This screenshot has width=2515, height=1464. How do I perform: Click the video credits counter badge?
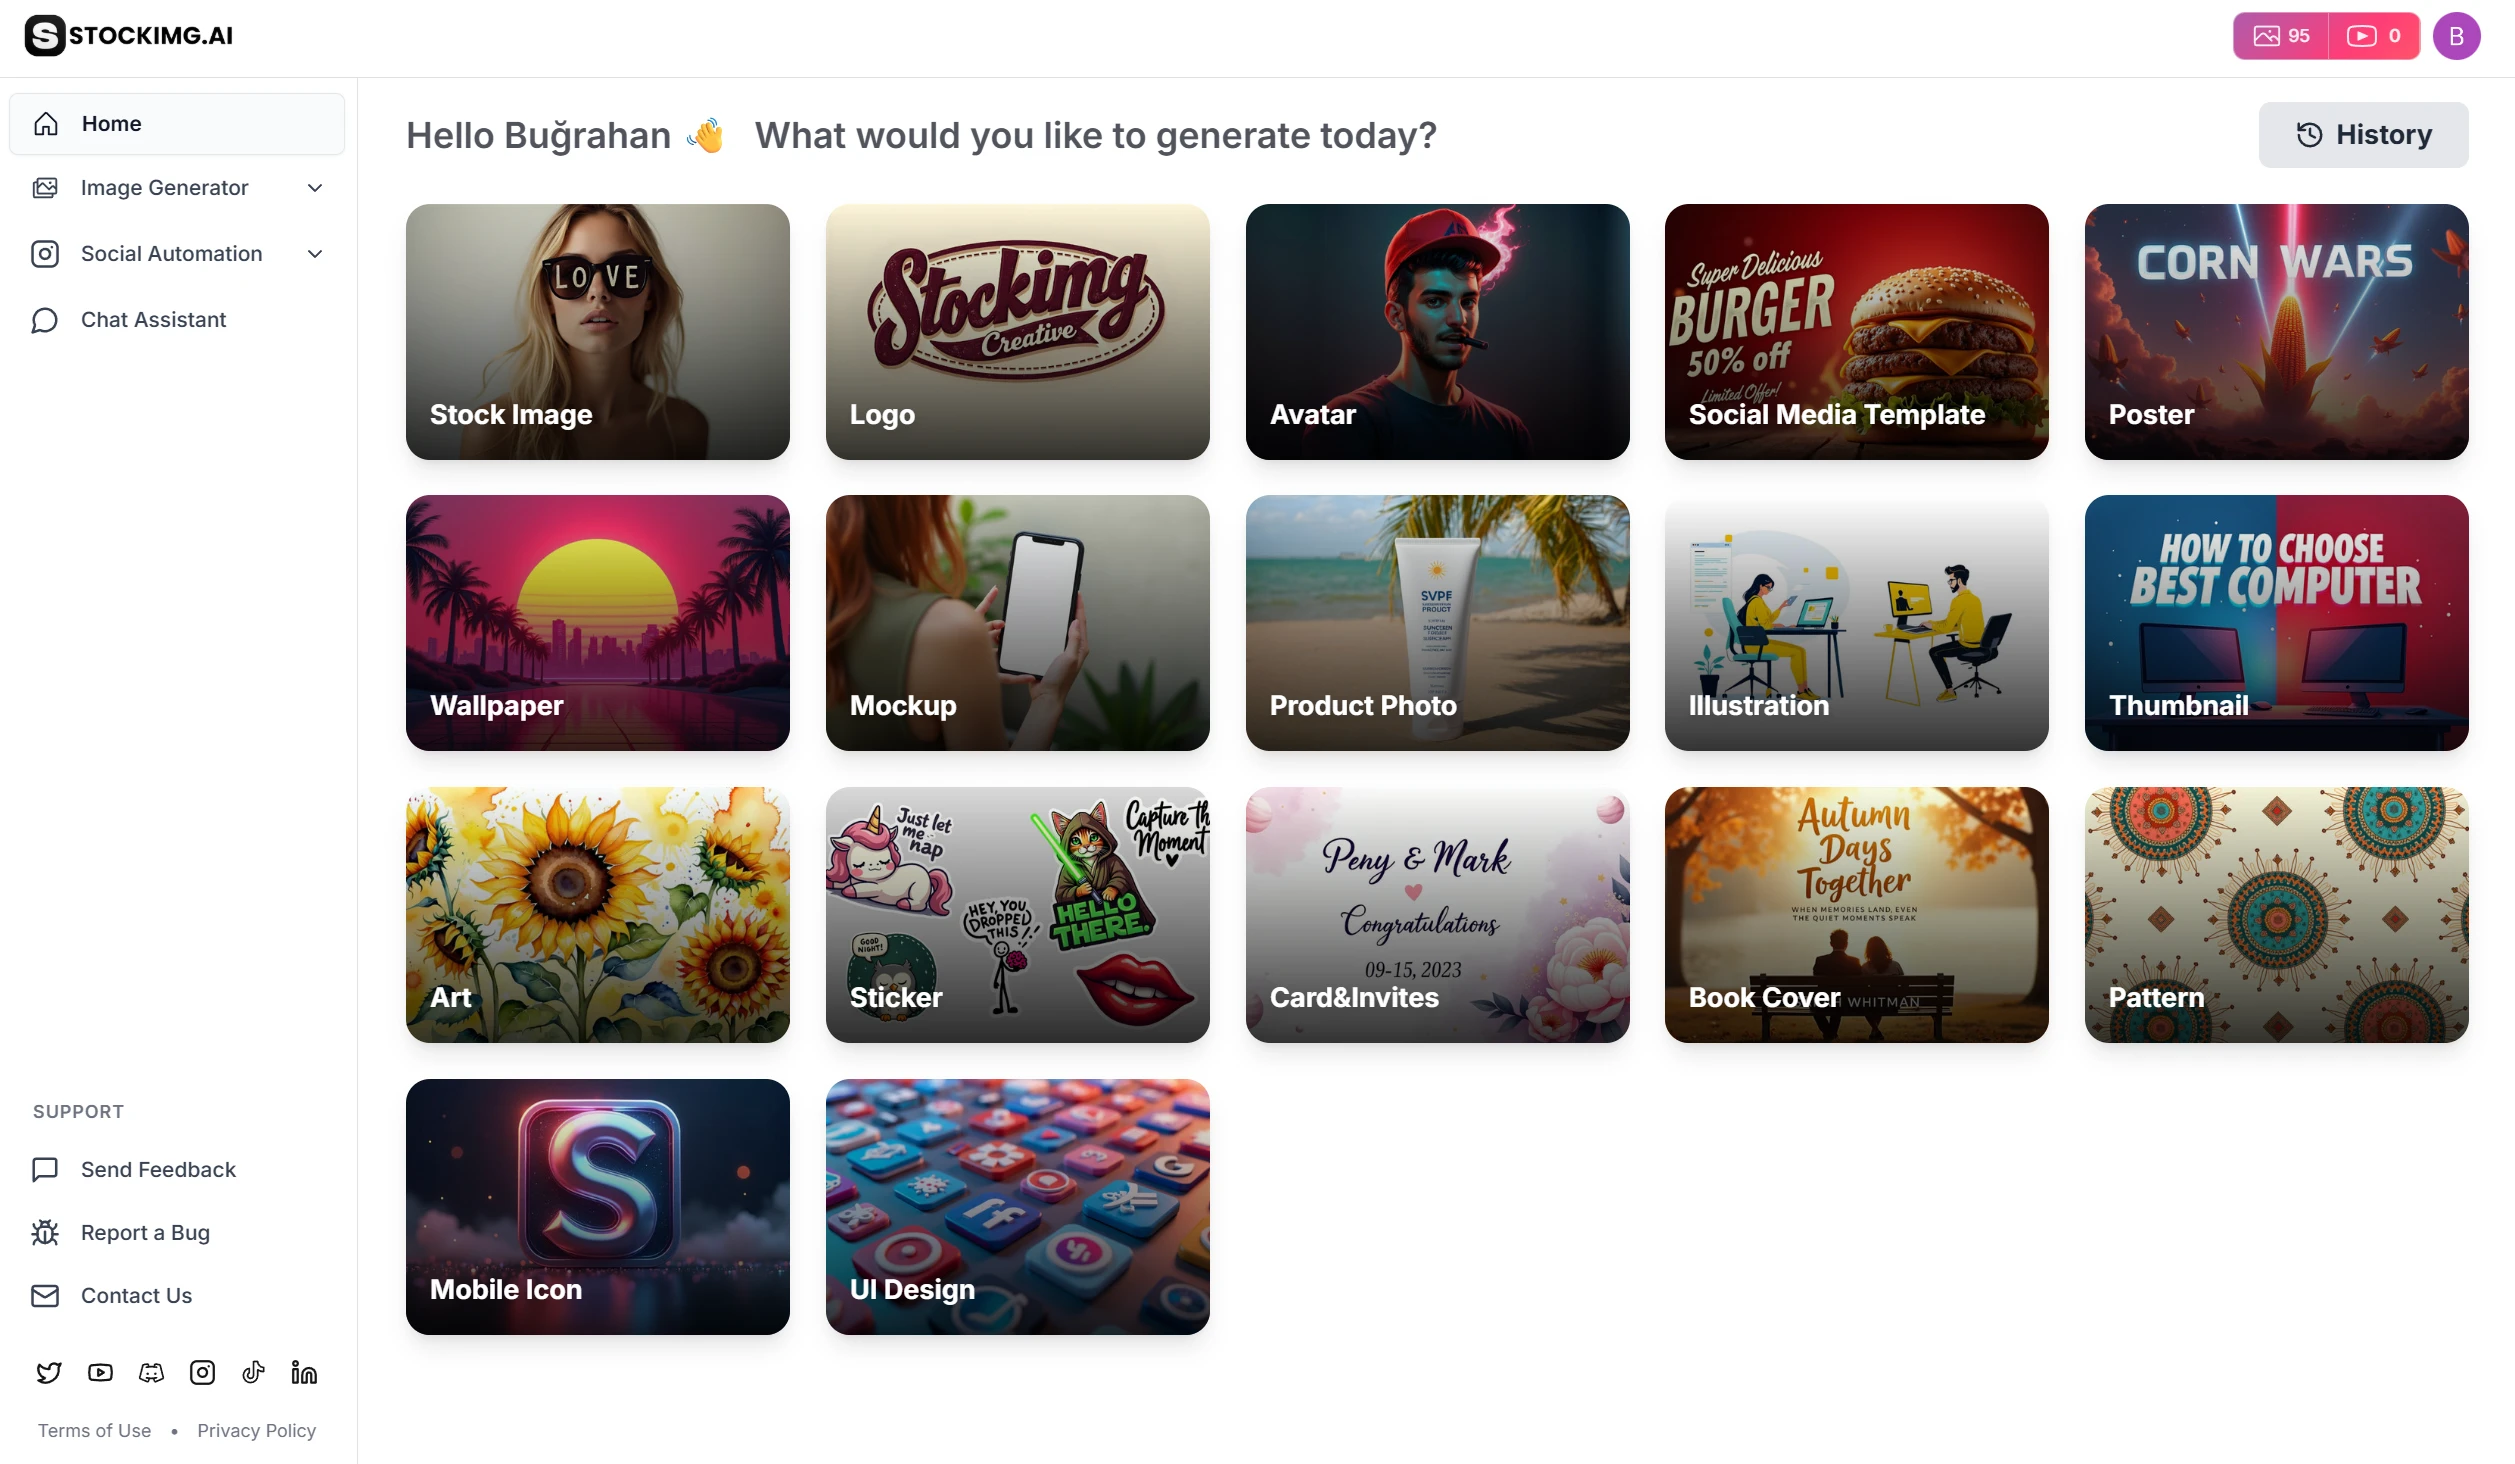point(2374,36)
